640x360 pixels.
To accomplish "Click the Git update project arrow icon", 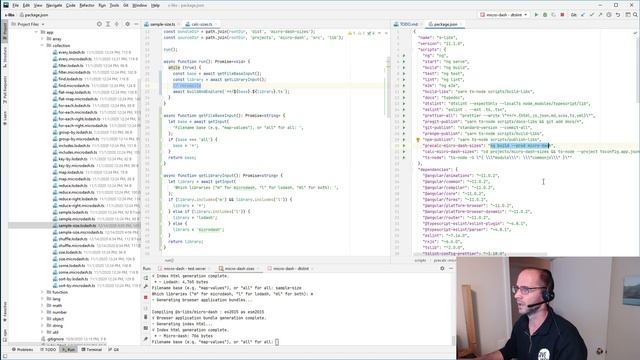I will [x=583, y=15].
